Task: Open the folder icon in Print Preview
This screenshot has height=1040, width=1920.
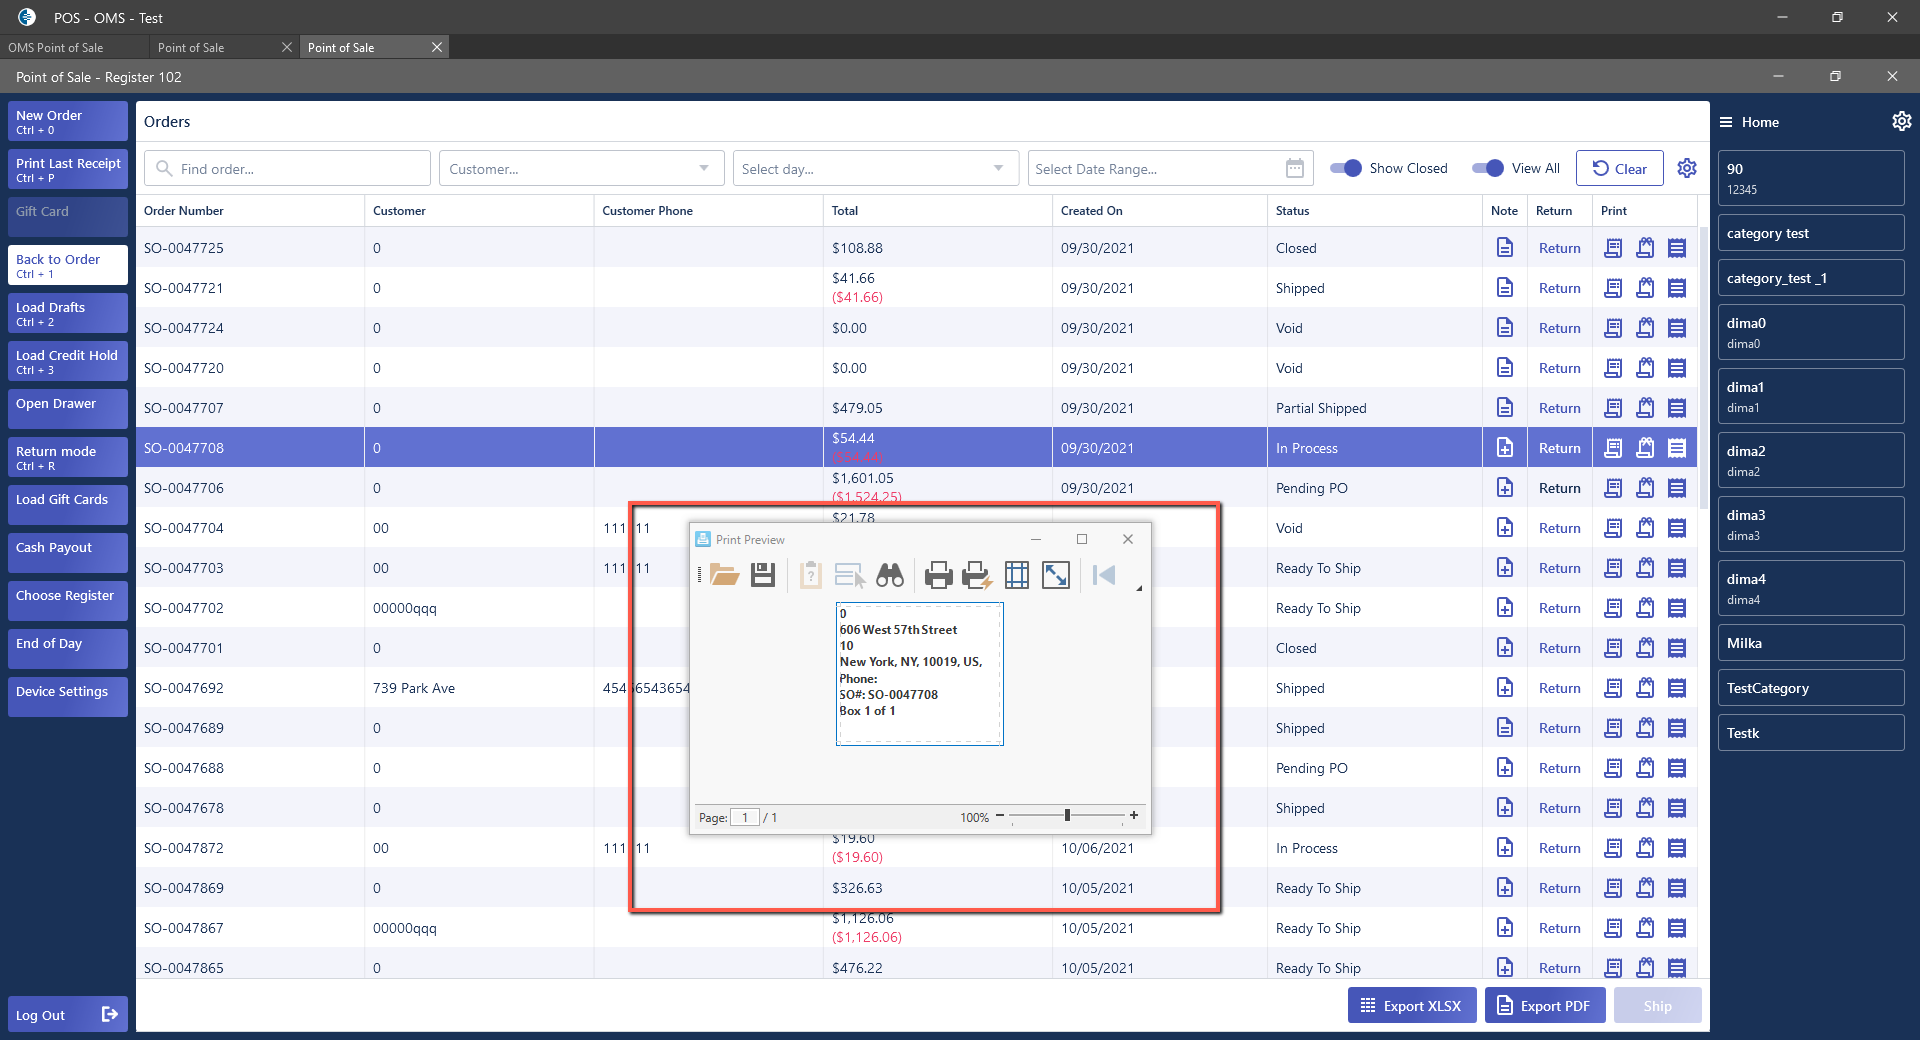Action: 724,575
